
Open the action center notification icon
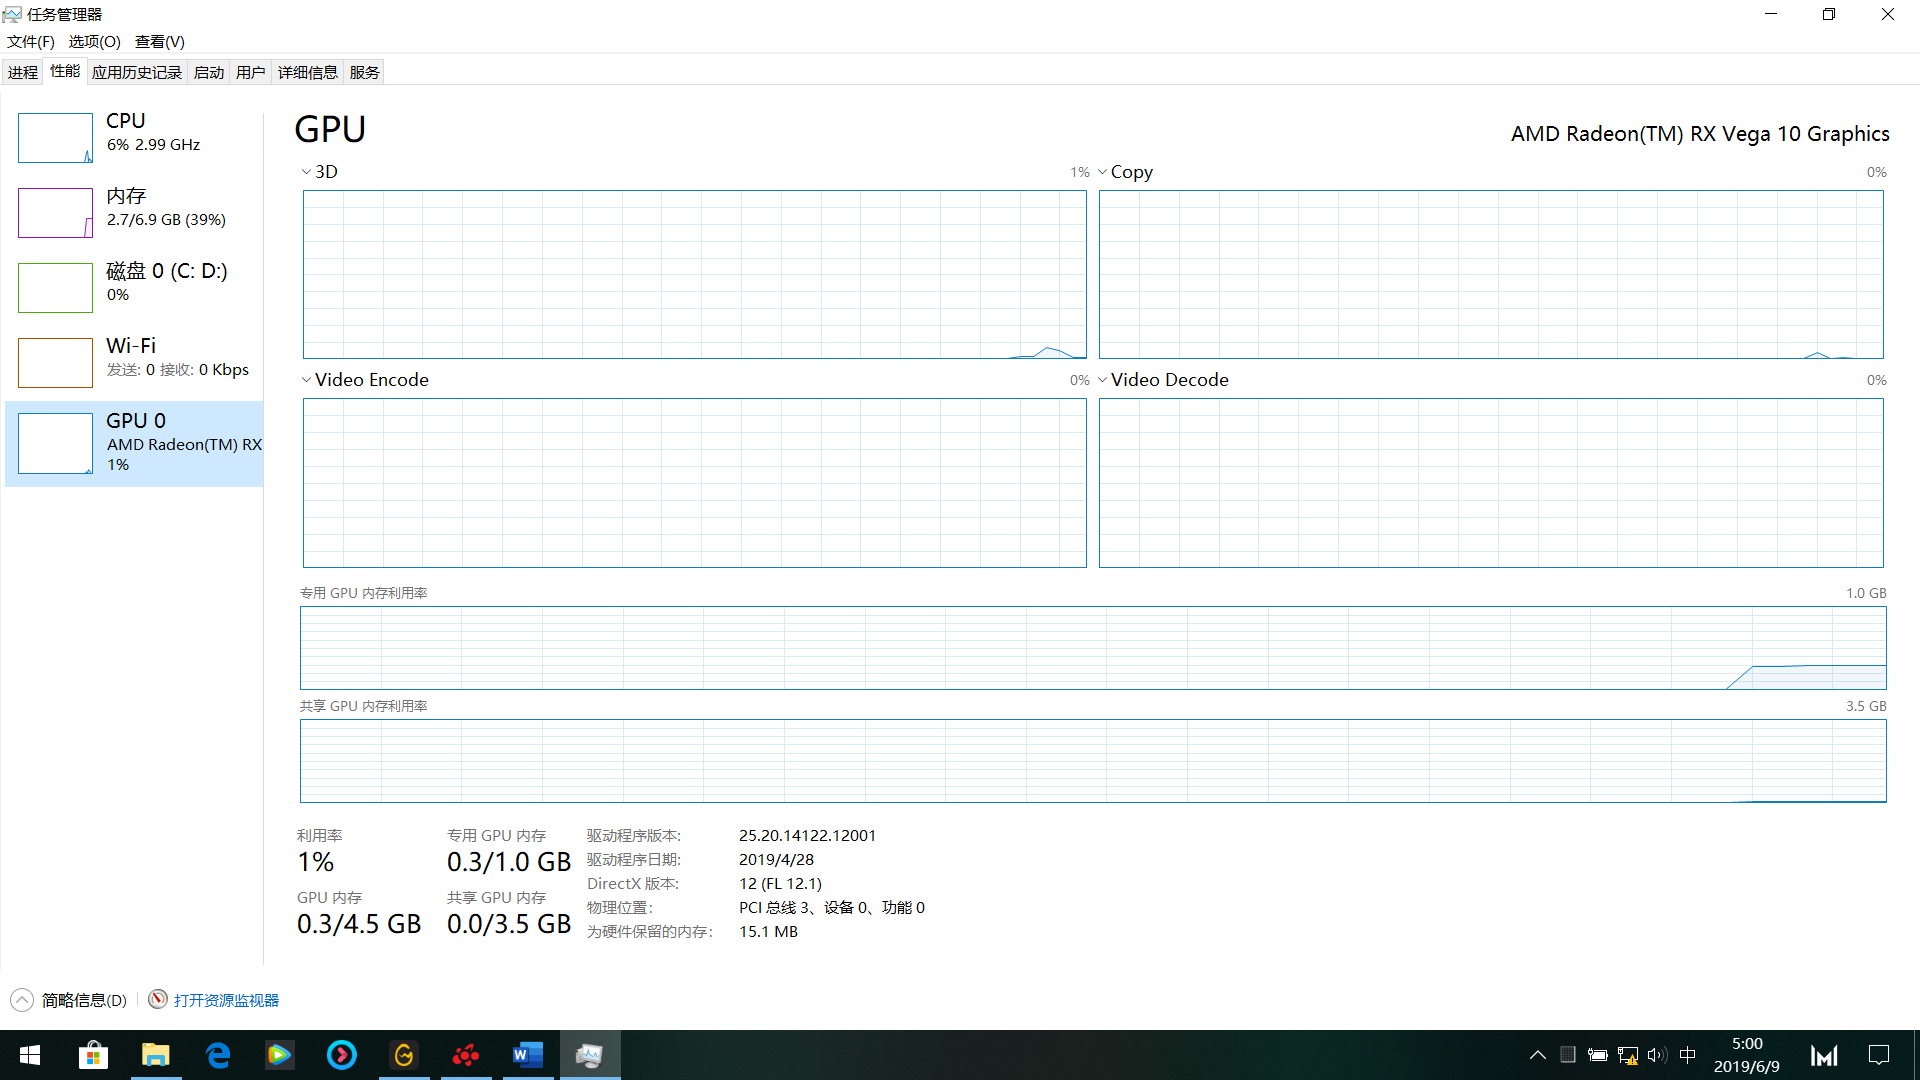point(1878,1055)
